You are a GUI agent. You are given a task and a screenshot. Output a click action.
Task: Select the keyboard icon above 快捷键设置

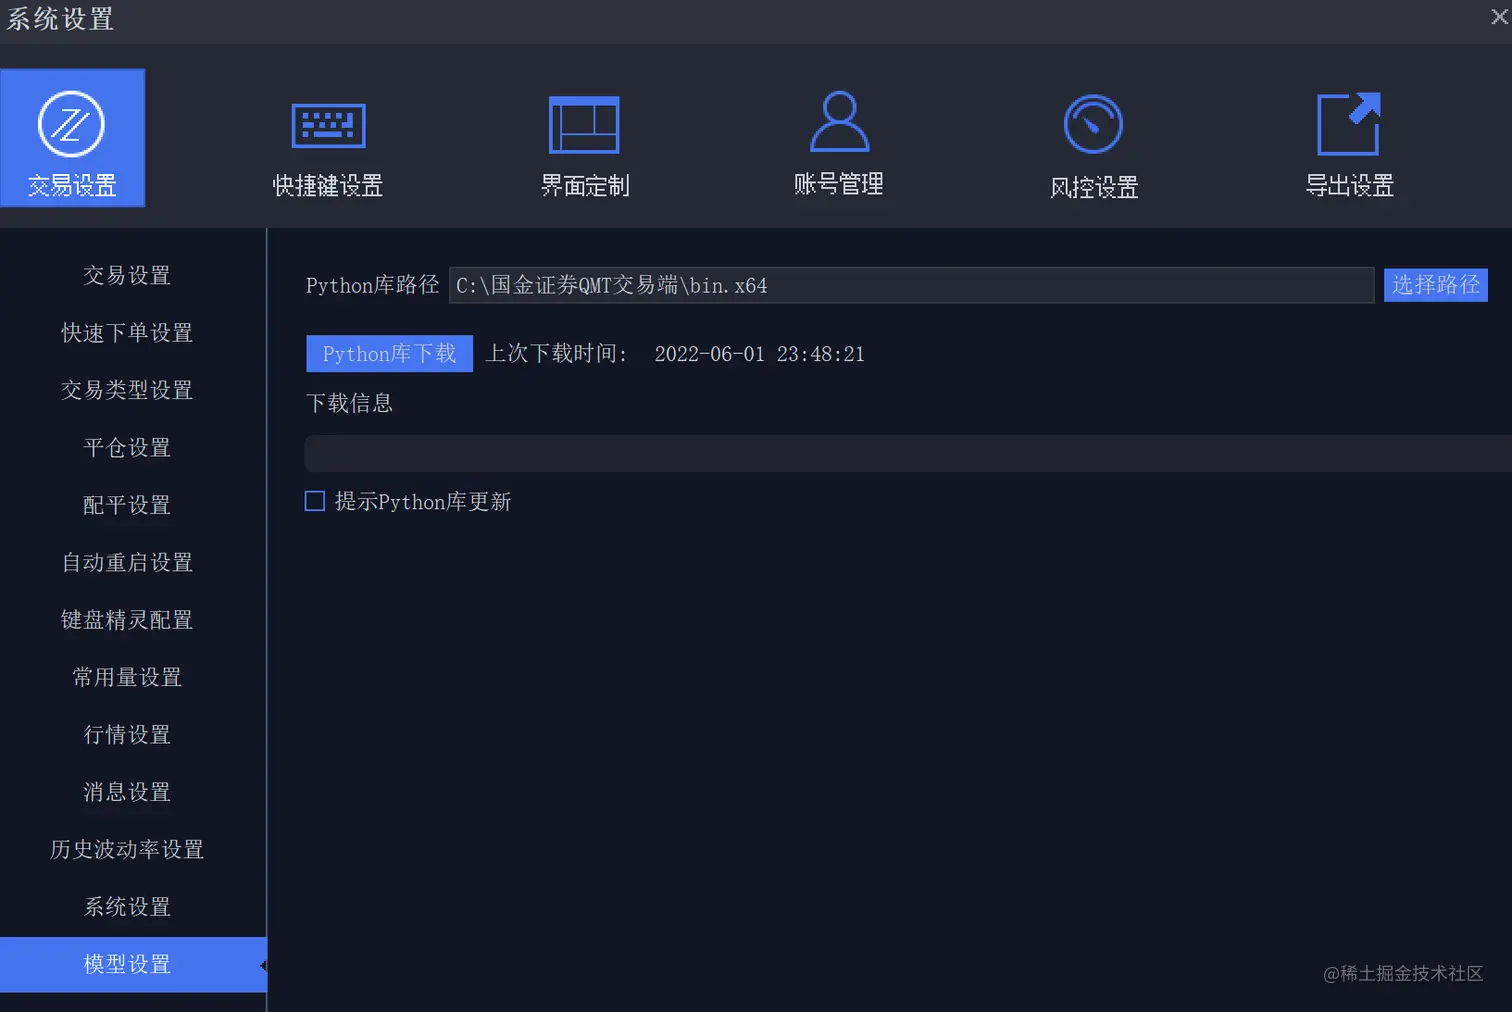327,124
